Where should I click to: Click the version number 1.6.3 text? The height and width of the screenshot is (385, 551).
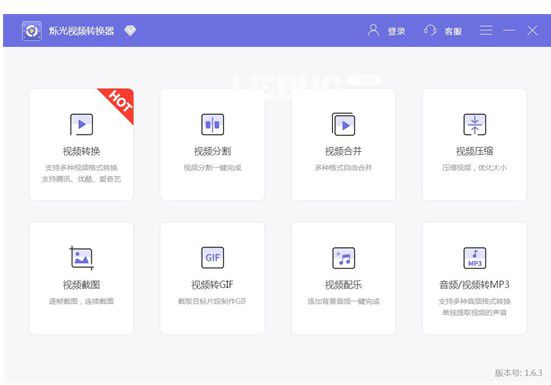click(x=518, y=373)
